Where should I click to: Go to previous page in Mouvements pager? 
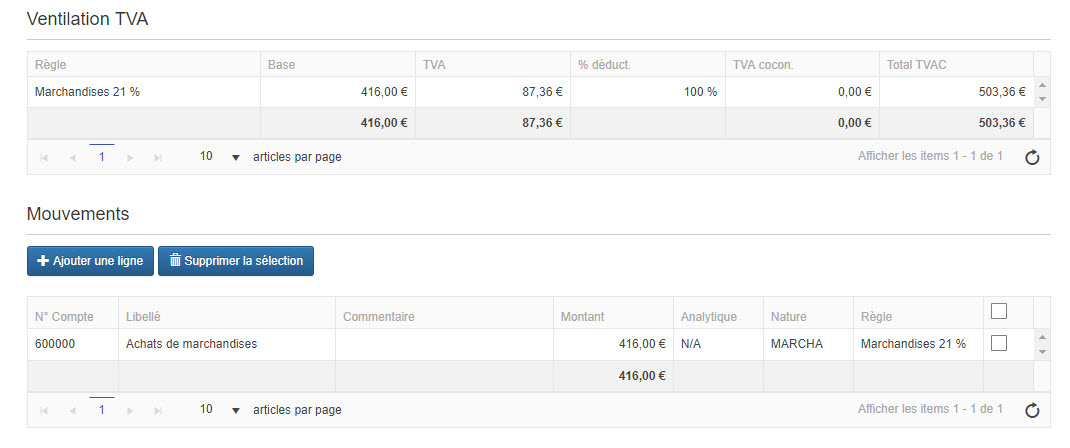pyautogui.click(x=73, y=410)
